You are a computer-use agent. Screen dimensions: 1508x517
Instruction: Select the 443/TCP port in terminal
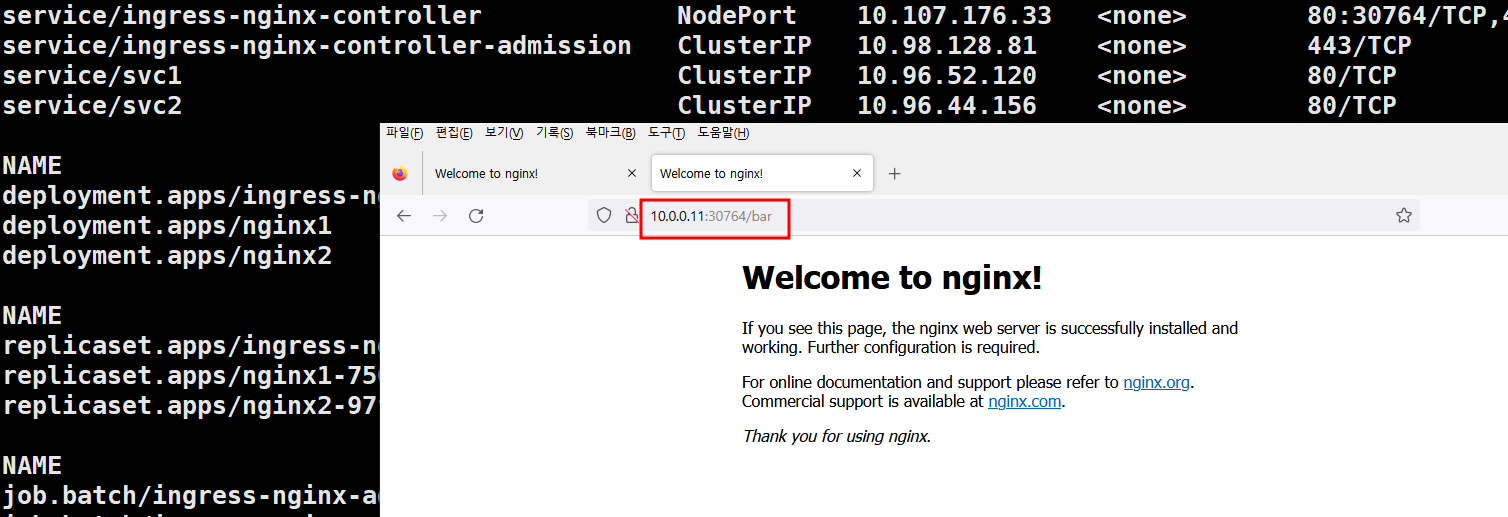(x=1359, y=46)
